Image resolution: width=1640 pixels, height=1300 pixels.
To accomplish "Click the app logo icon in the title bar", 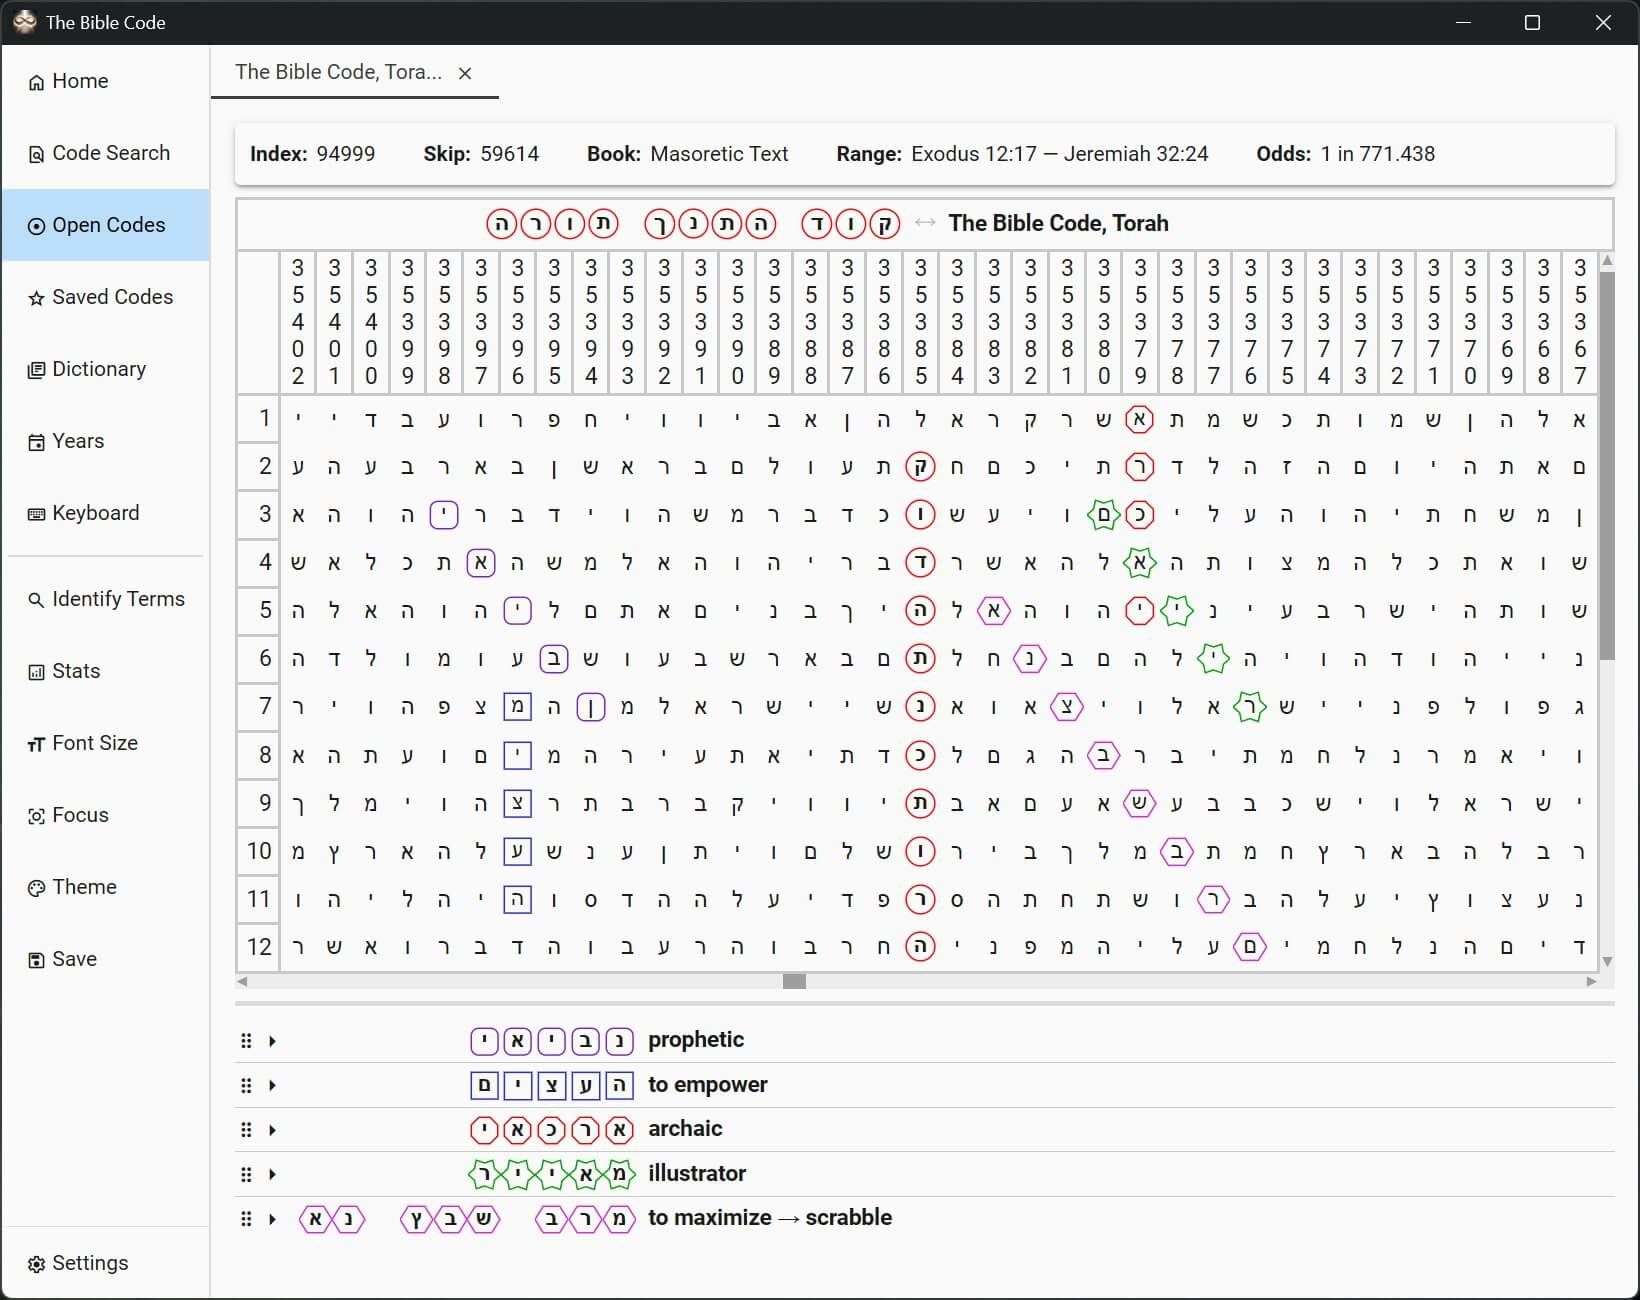I will [24, 22].
